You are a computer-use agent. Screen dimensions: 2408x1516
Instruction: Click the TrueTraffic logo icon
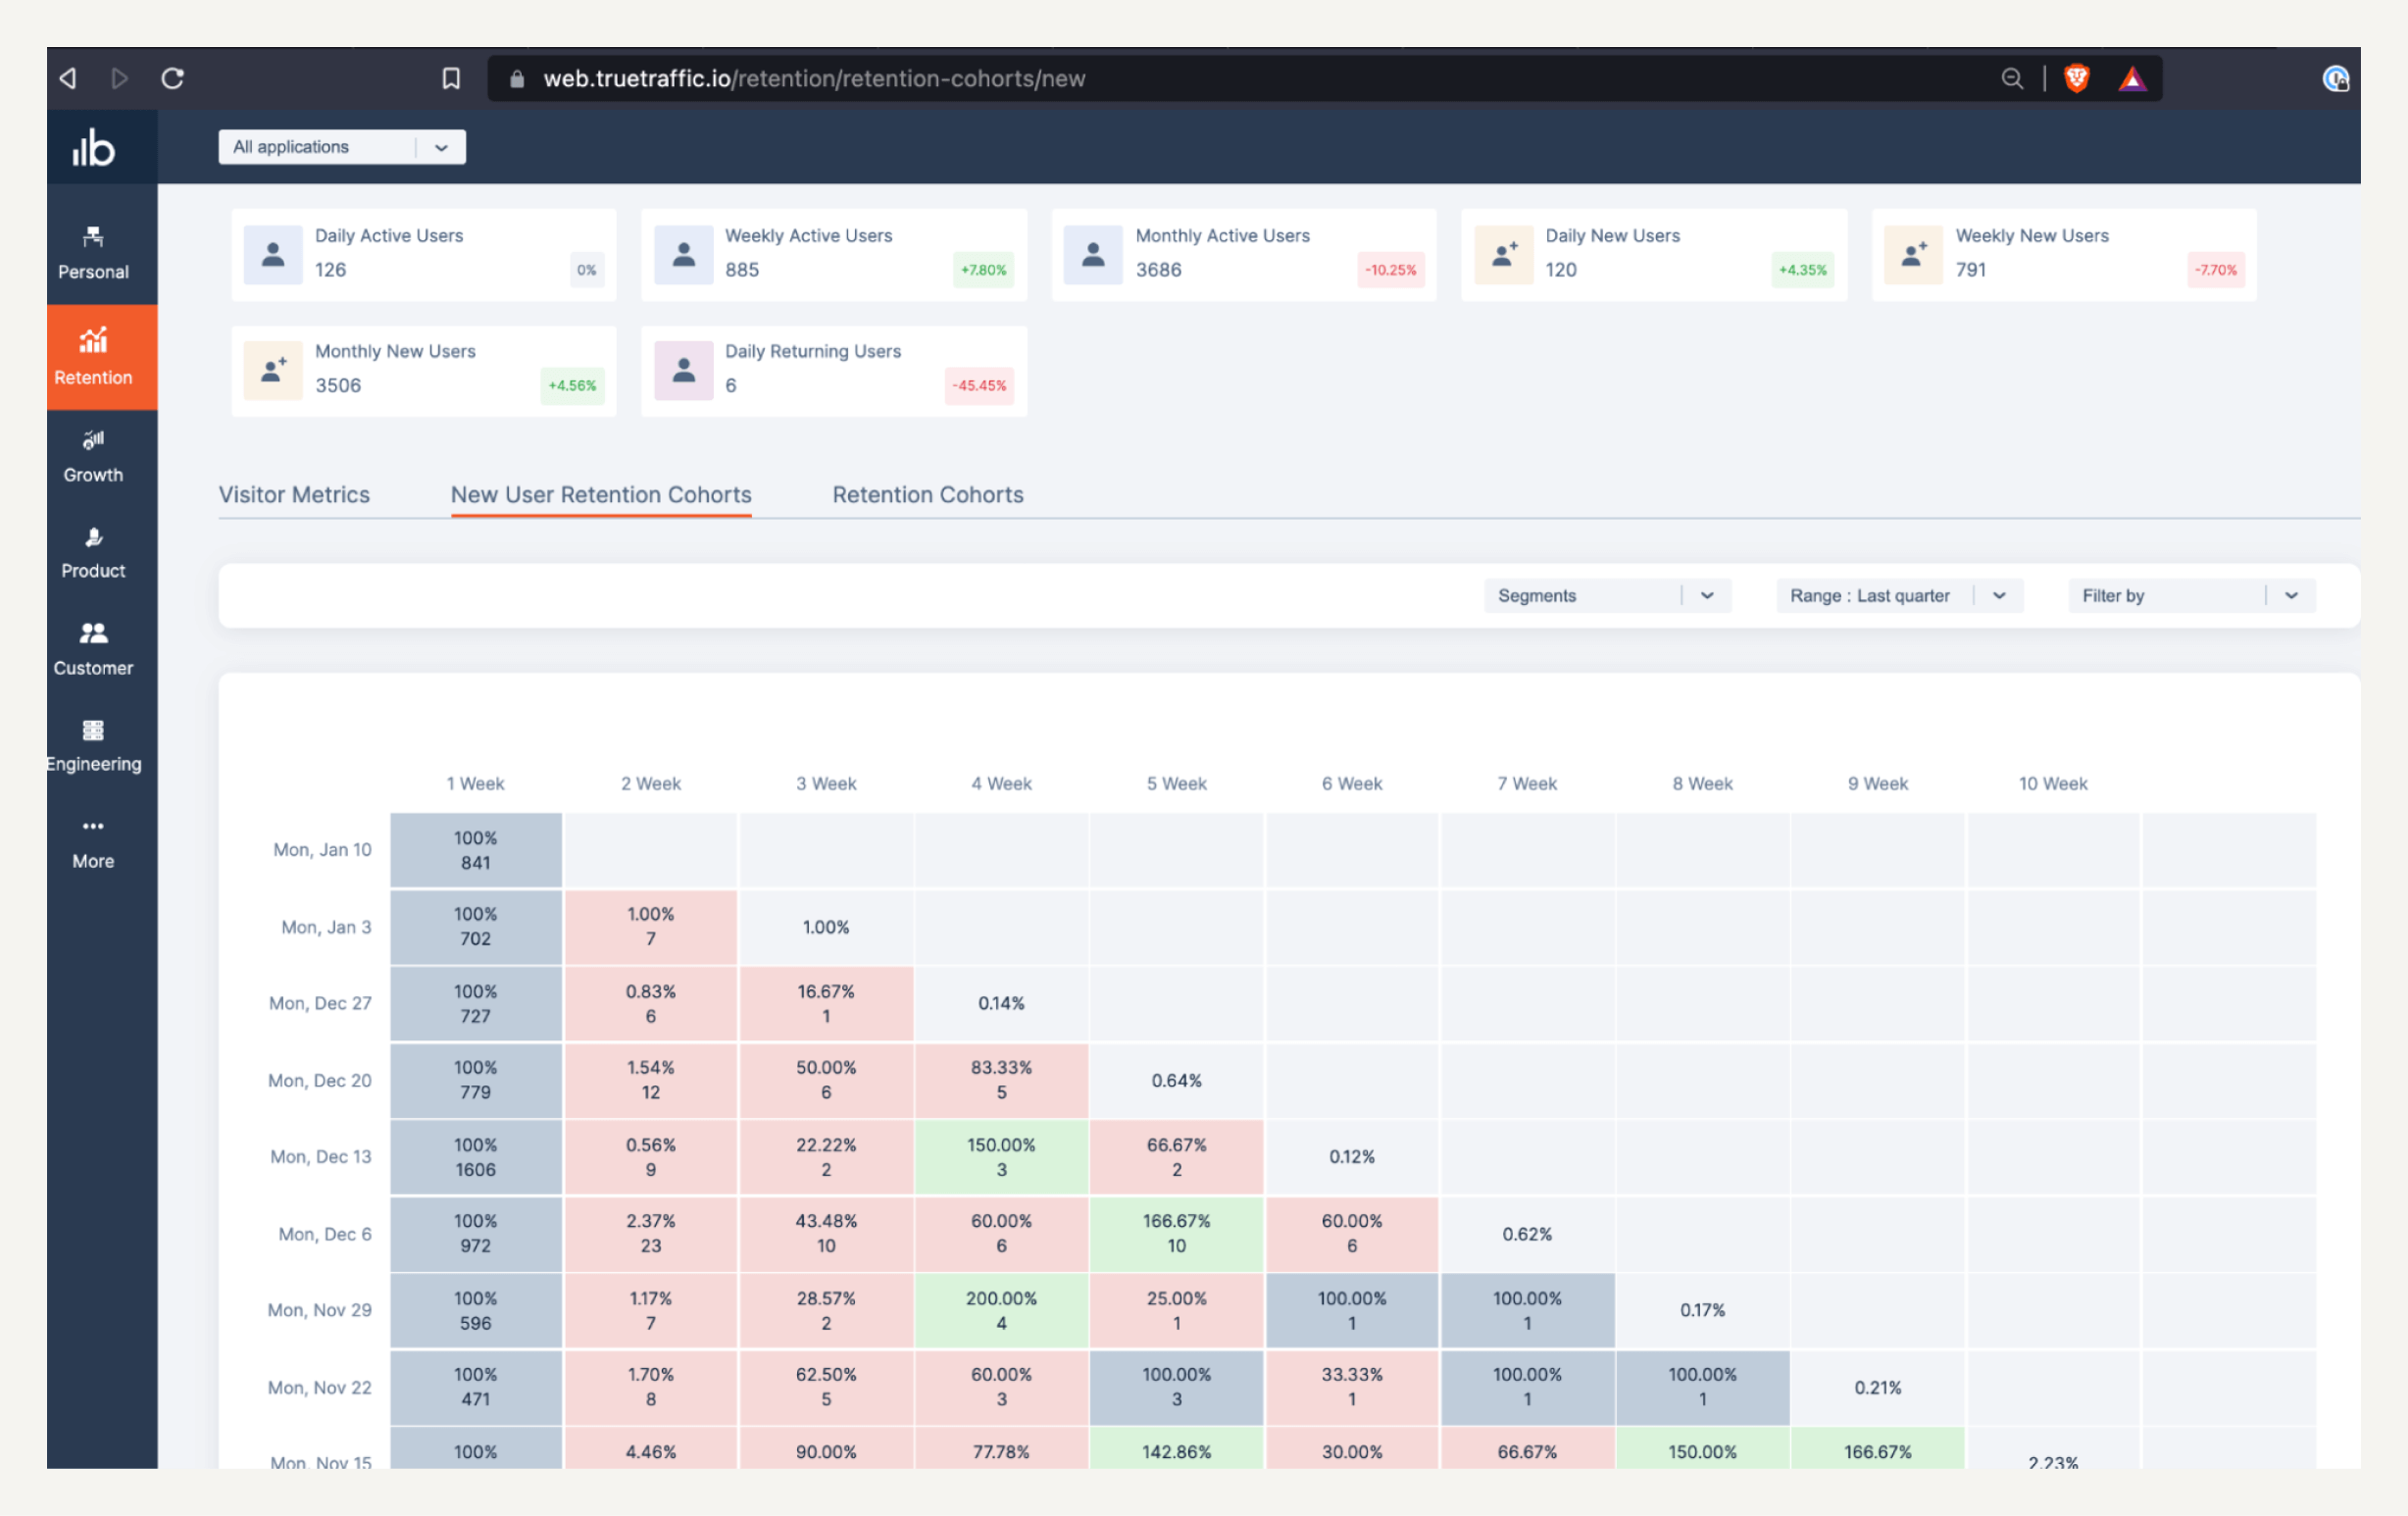click(x=92, y=147)
